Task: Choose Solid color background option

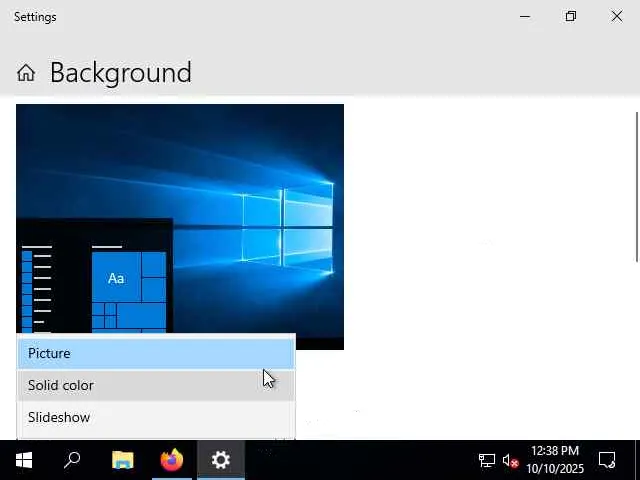Action: (156, 385)
